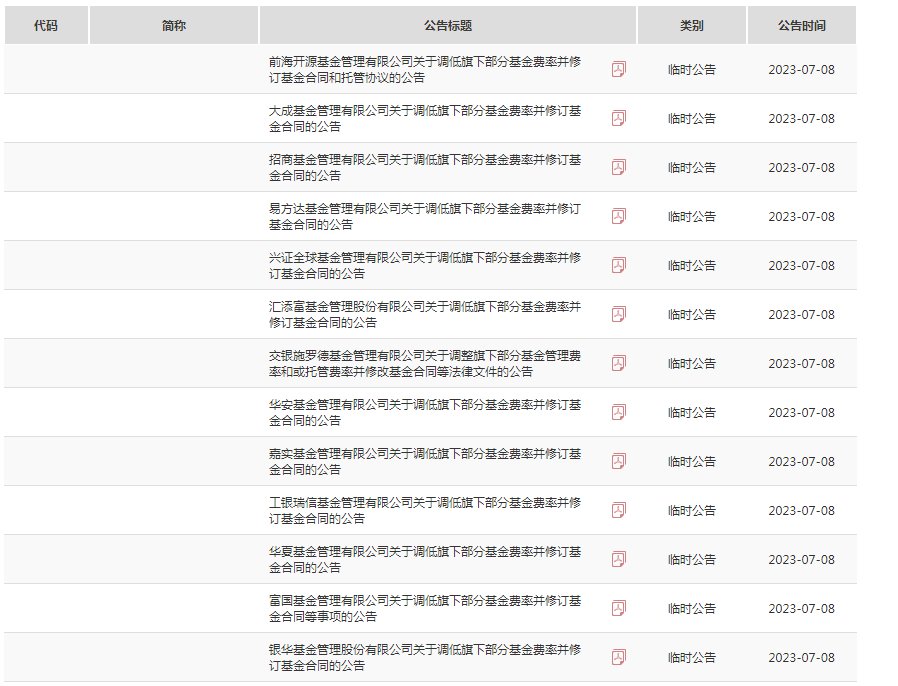Click date 2023-07-08 in 嘉实基金 row
This screenshot has width=898, height=686.
802,461
